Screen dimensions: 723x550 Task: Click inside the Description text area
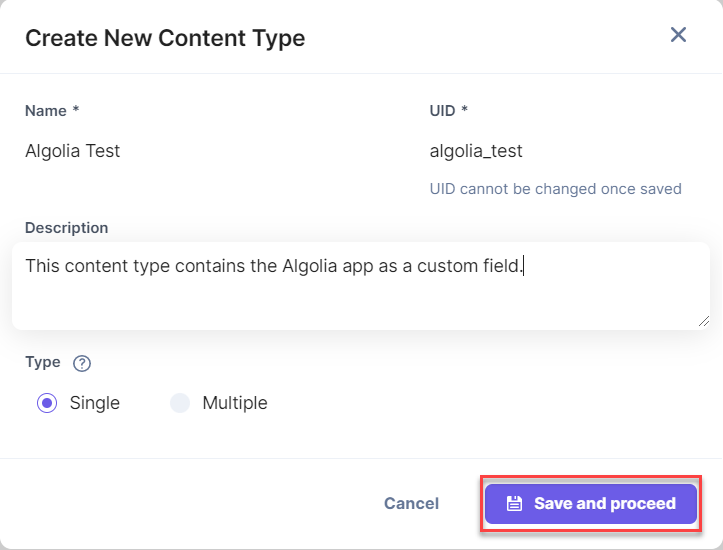[x=361, y=286]
